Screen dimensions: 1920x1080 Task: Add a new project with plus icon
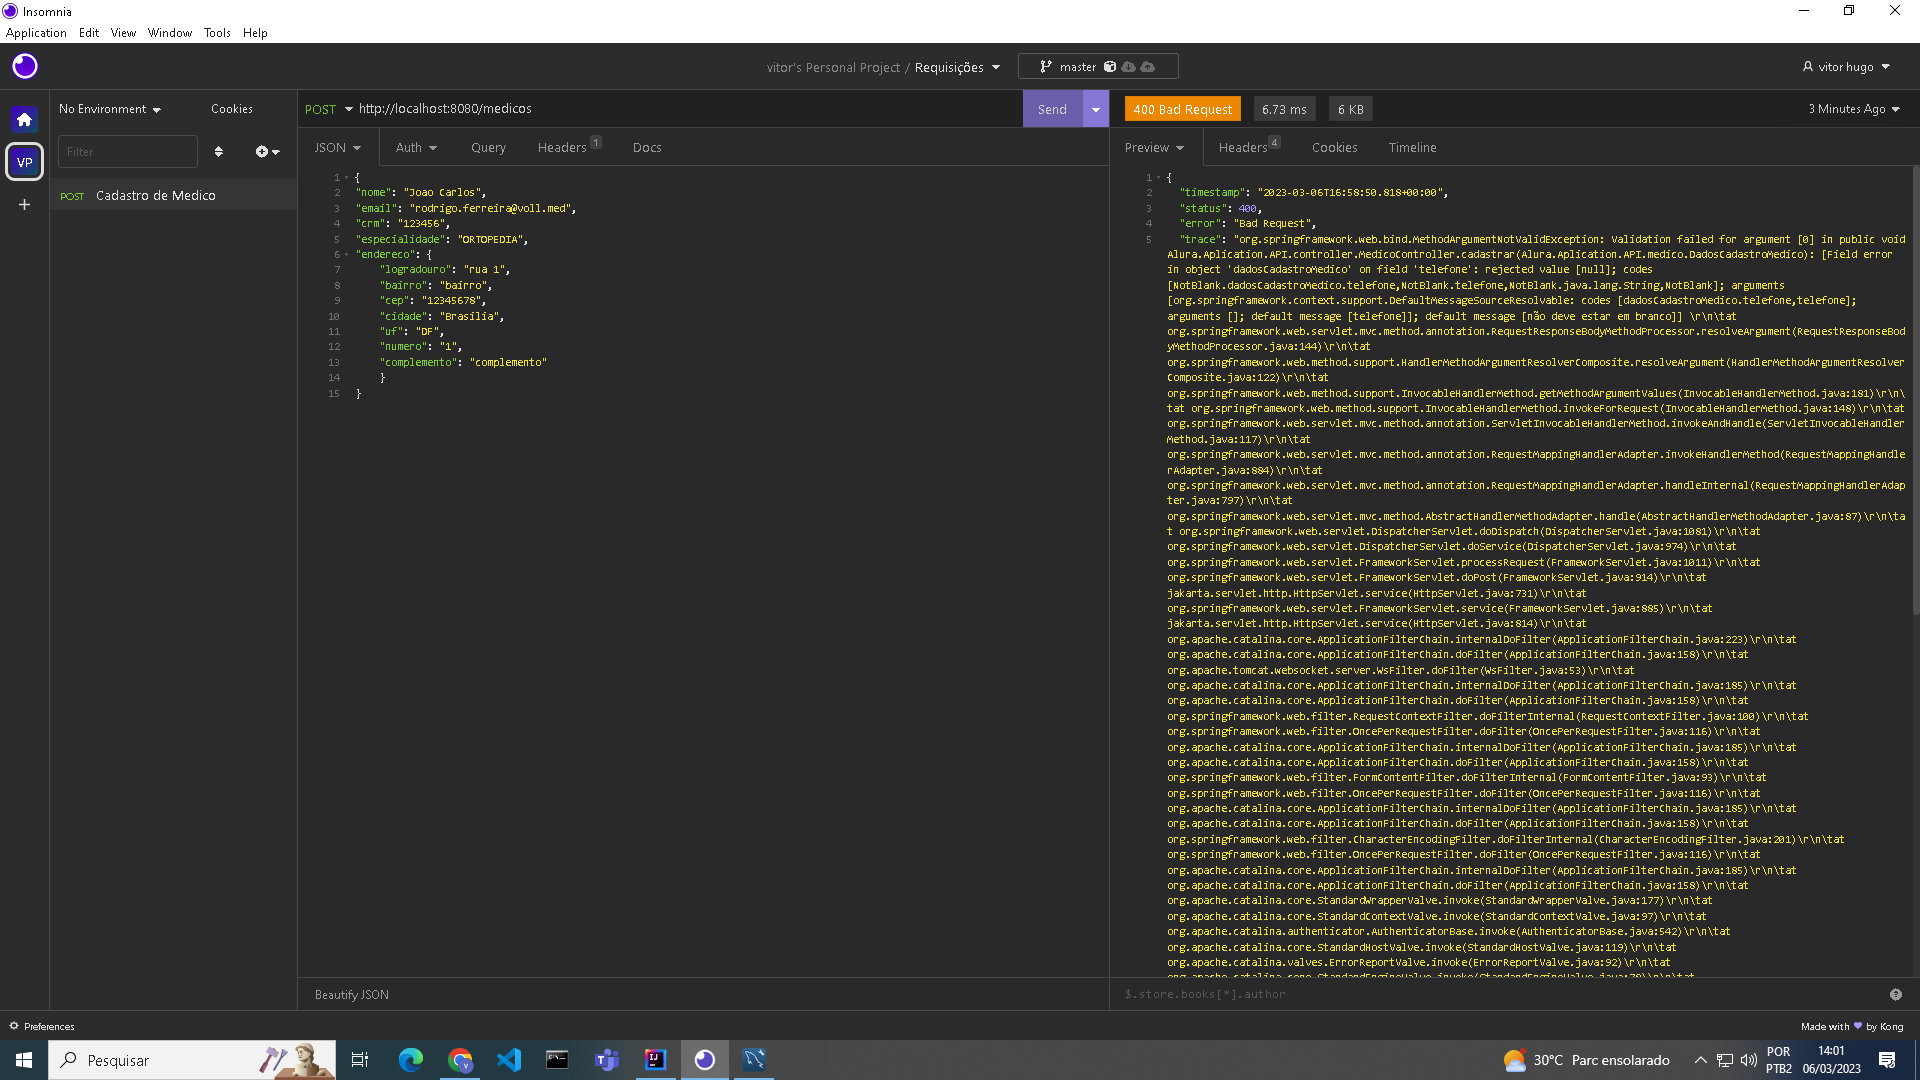24,204
